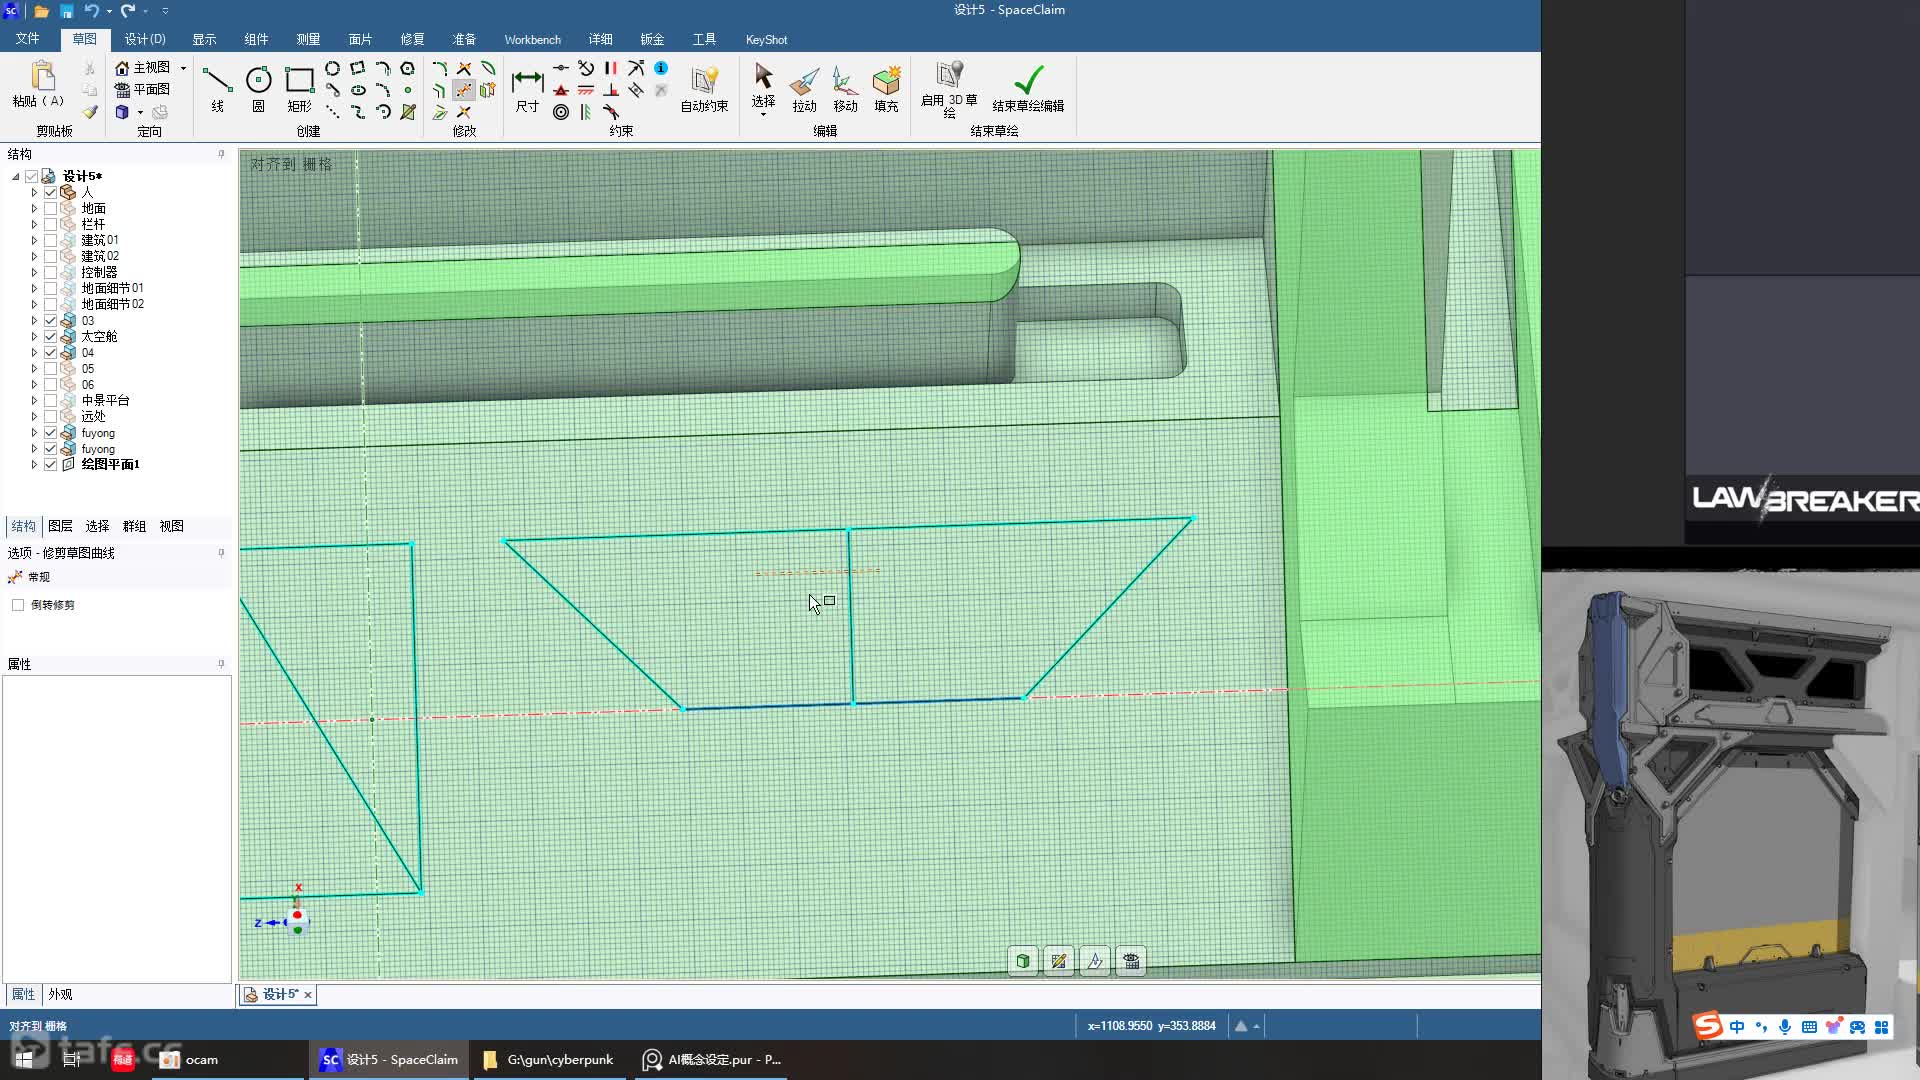Expand the 绘图平面1 tree node
This screenshot has width=1920, height=1080.
[x=34, y=464]
